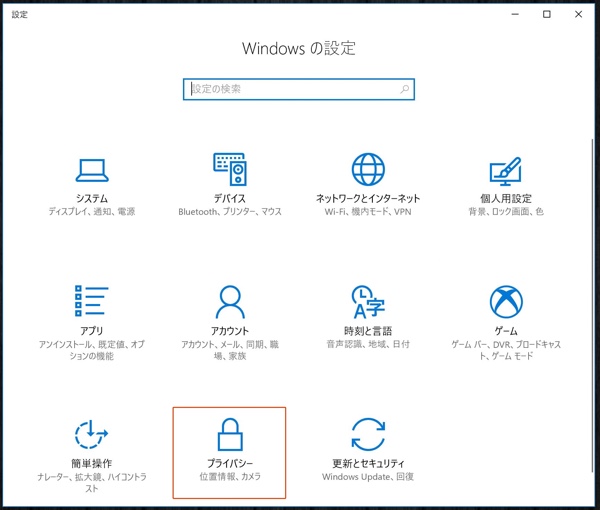This screenshot has width=600, height=510.
Task: Open the 簡単操作 ease of access icon
Action: (91, 434)
